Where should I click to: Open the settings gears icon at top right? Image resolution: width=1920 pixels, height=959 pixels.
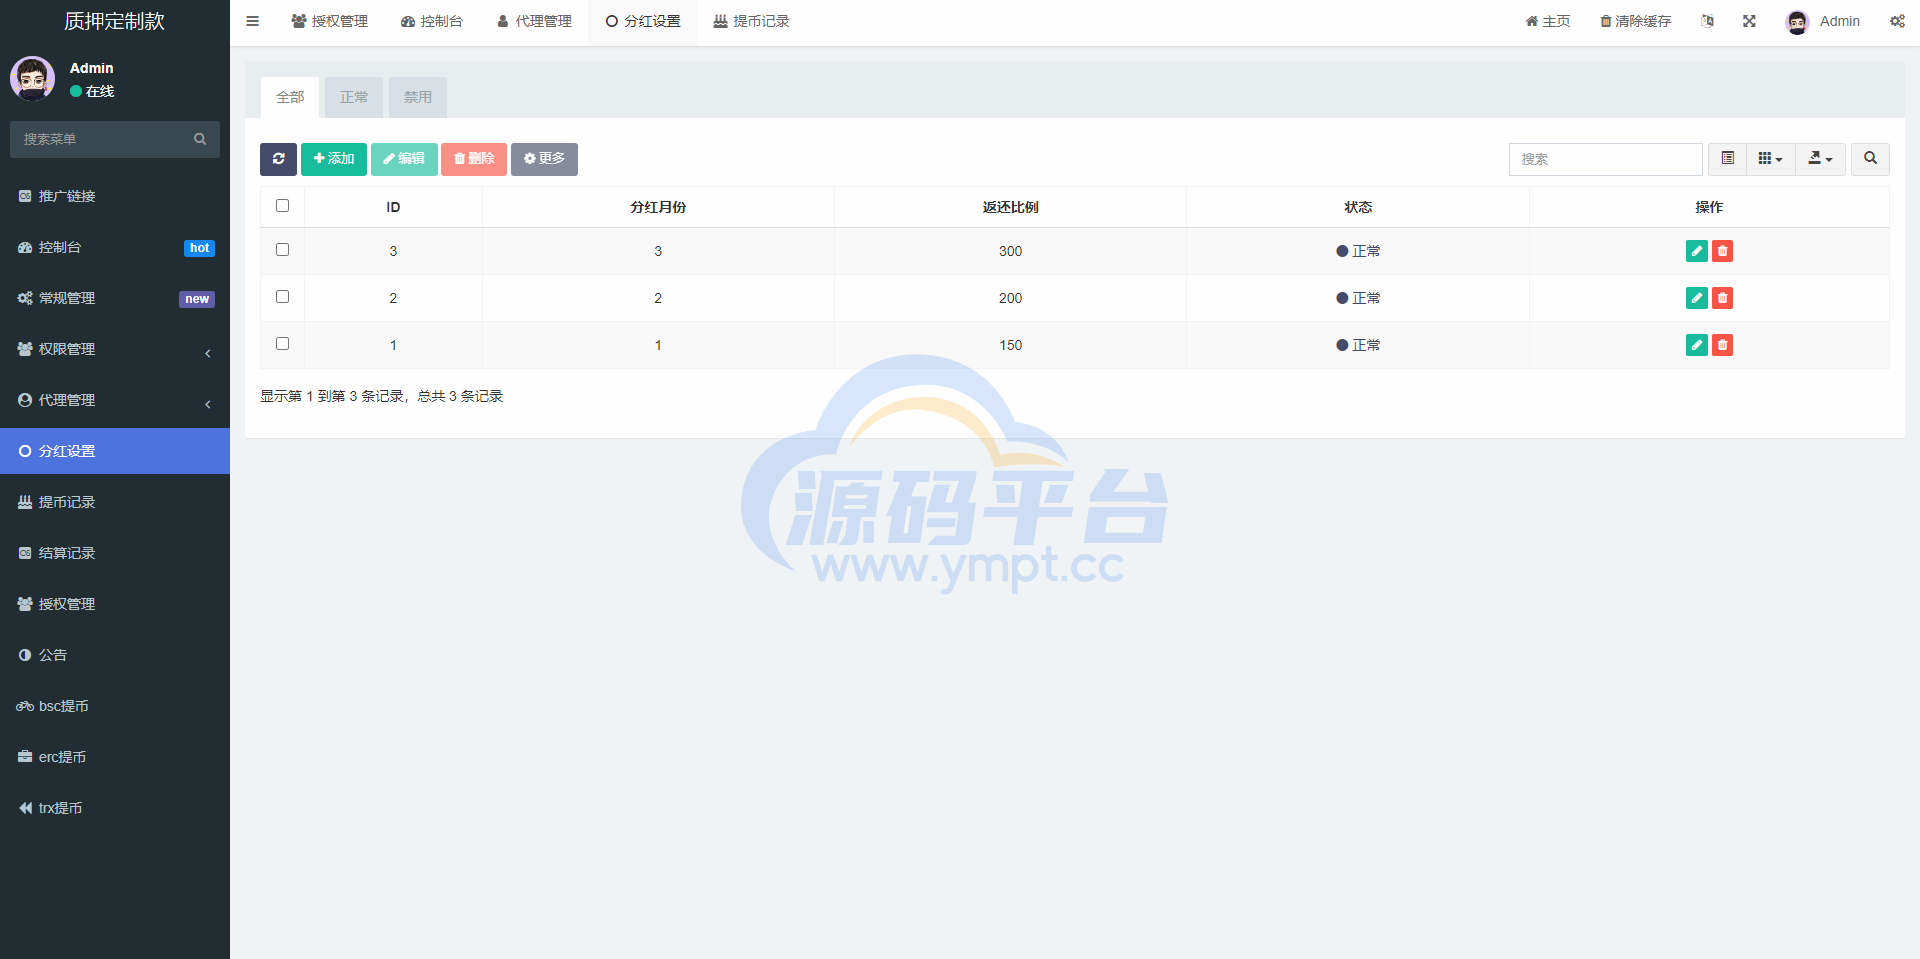(1897, 21)
